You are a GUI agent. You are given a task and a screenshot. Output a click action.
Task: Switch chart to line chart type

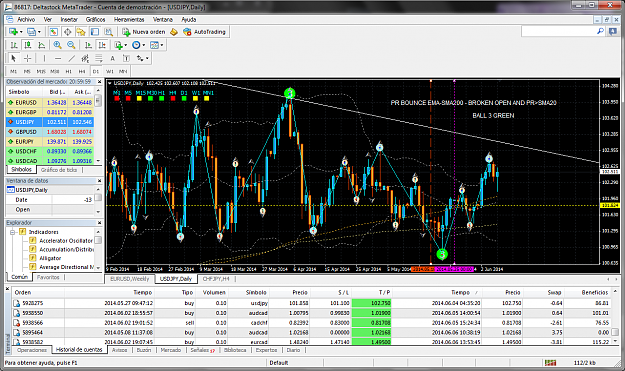pos(41,45)
